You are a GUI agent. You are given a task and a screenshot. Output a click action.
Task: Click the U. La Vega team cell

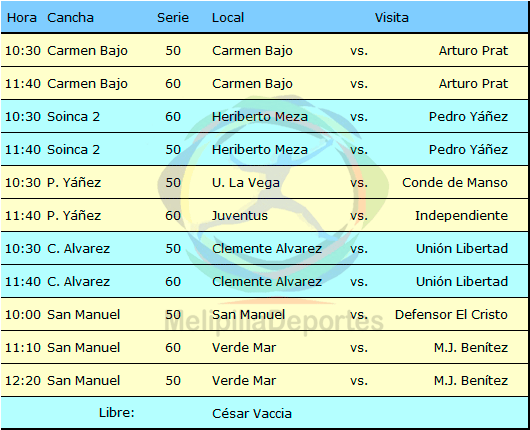tap(246, 183)
